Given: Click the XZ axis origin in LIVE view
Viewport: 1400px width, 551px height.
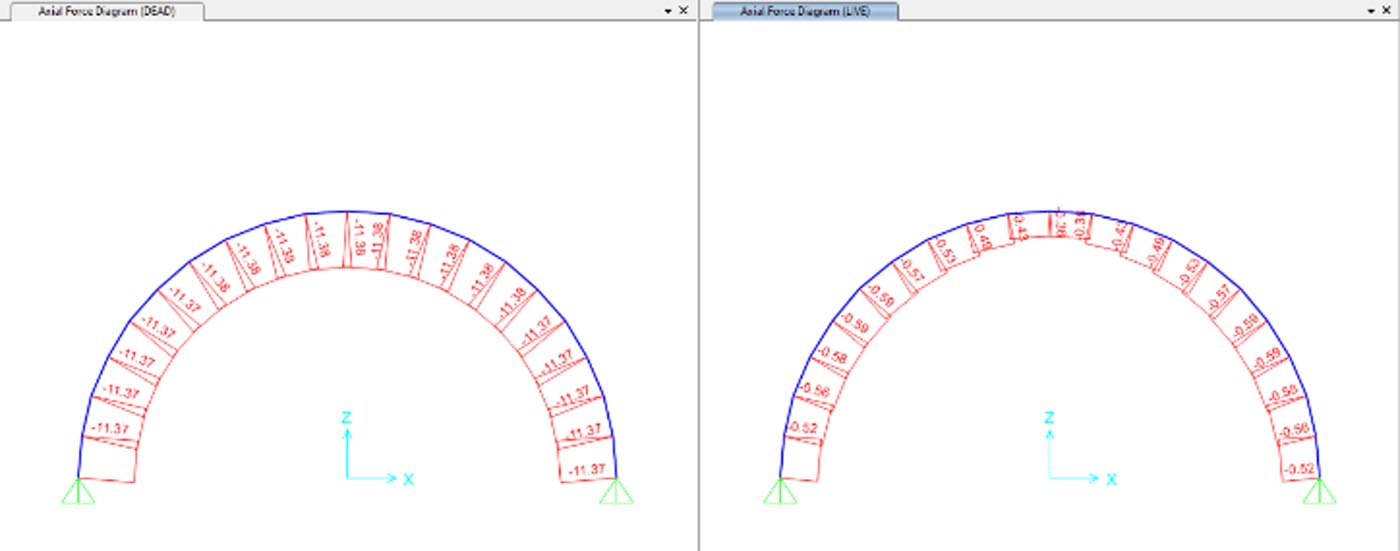Looking at the screenshot, I should click(1050, 478).
